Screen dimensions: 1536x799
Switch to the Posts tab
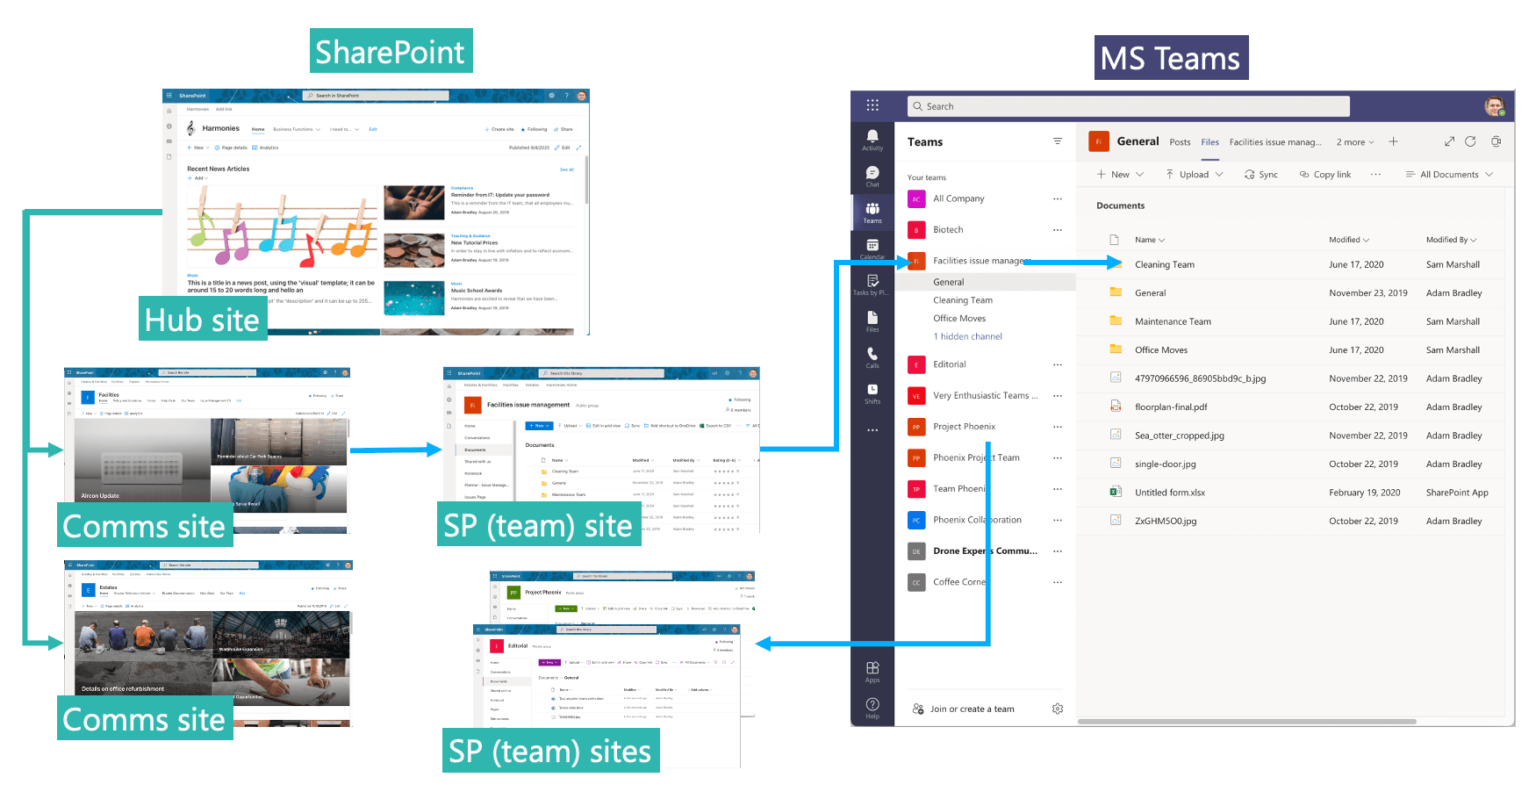click(1179, 142)
